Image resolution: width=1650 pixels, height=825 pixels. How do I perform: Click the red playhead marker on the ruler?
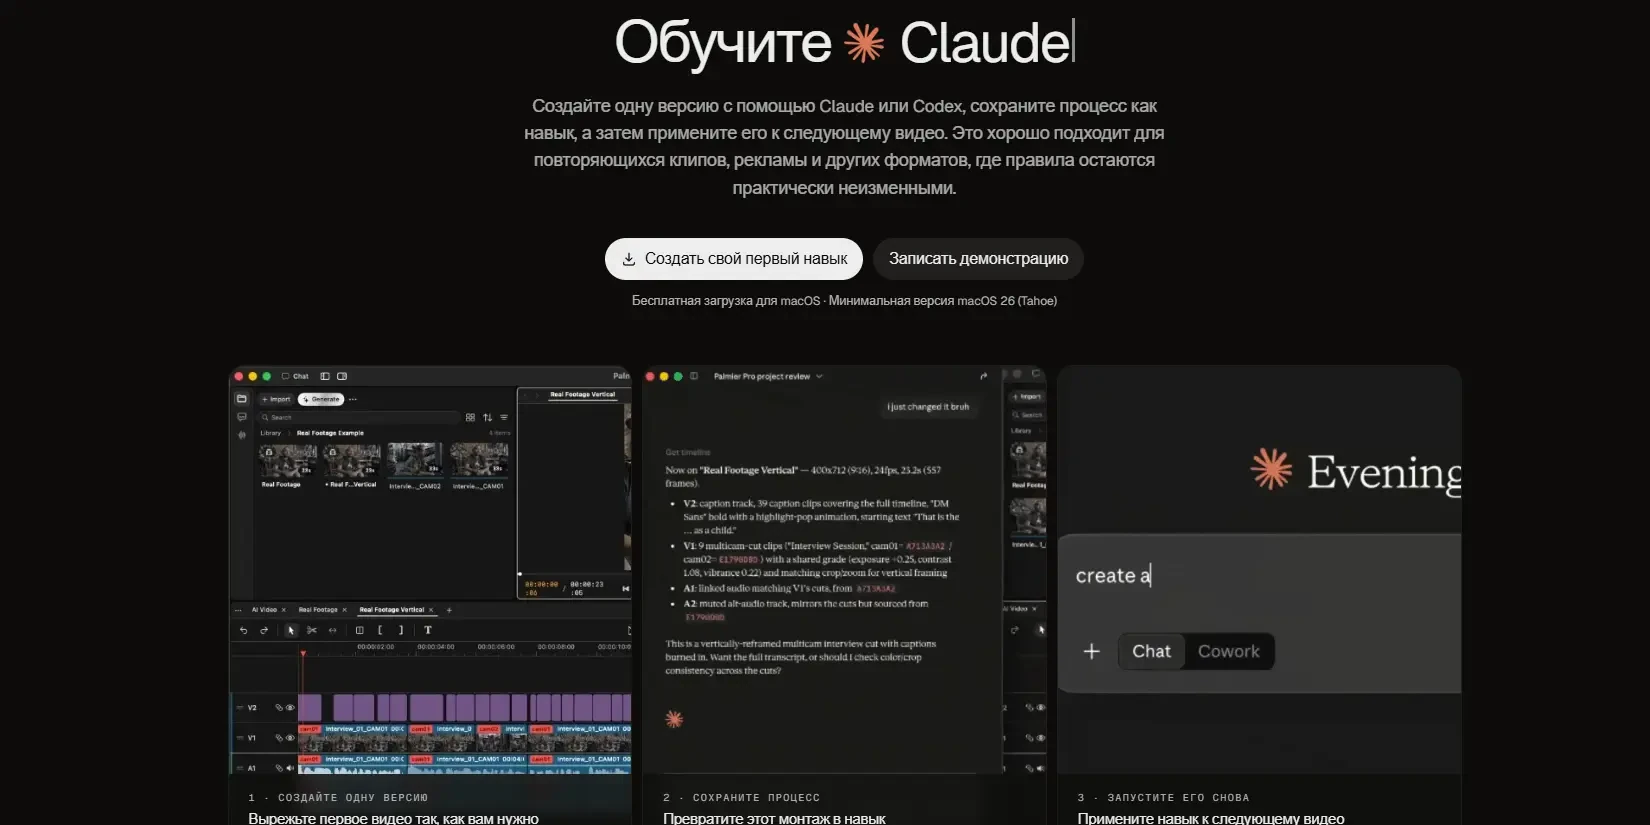click(x=303, y=653)
